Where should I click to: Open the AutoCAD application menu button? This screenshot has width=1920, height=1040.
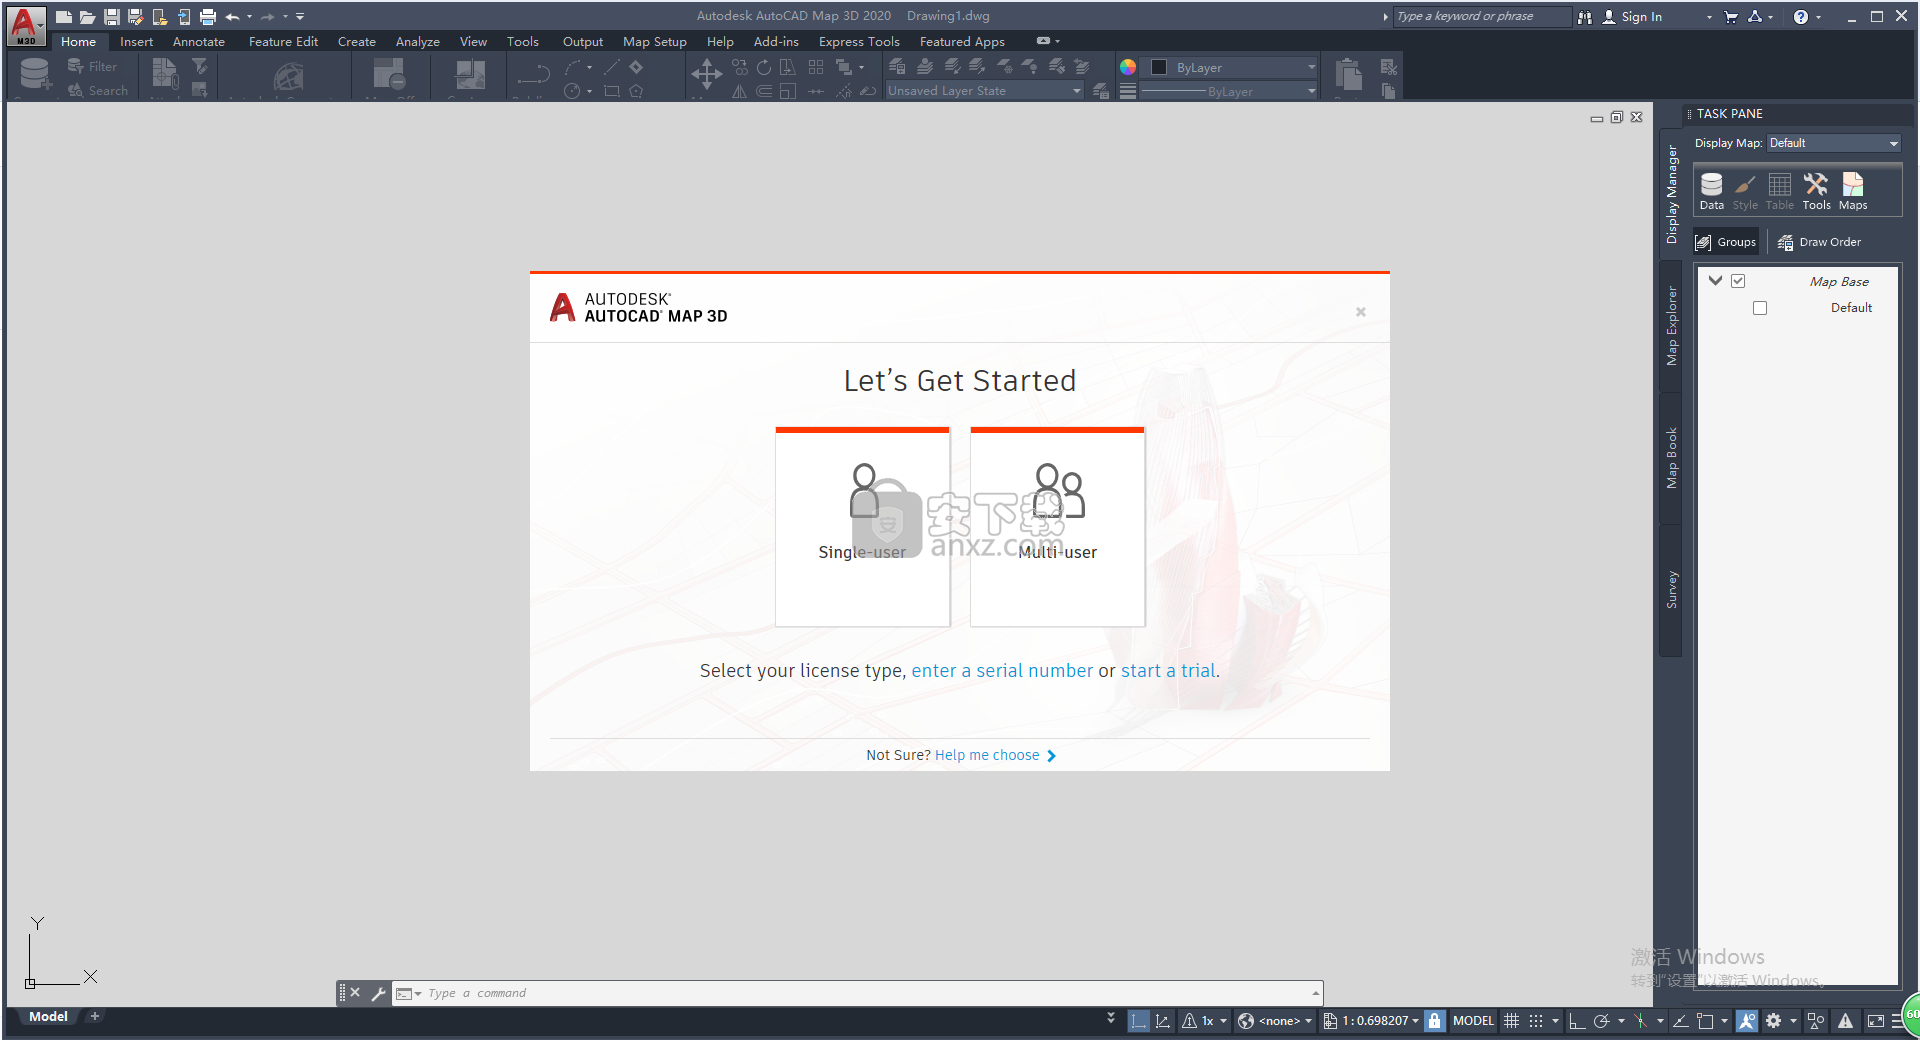(x=26, y=25)
